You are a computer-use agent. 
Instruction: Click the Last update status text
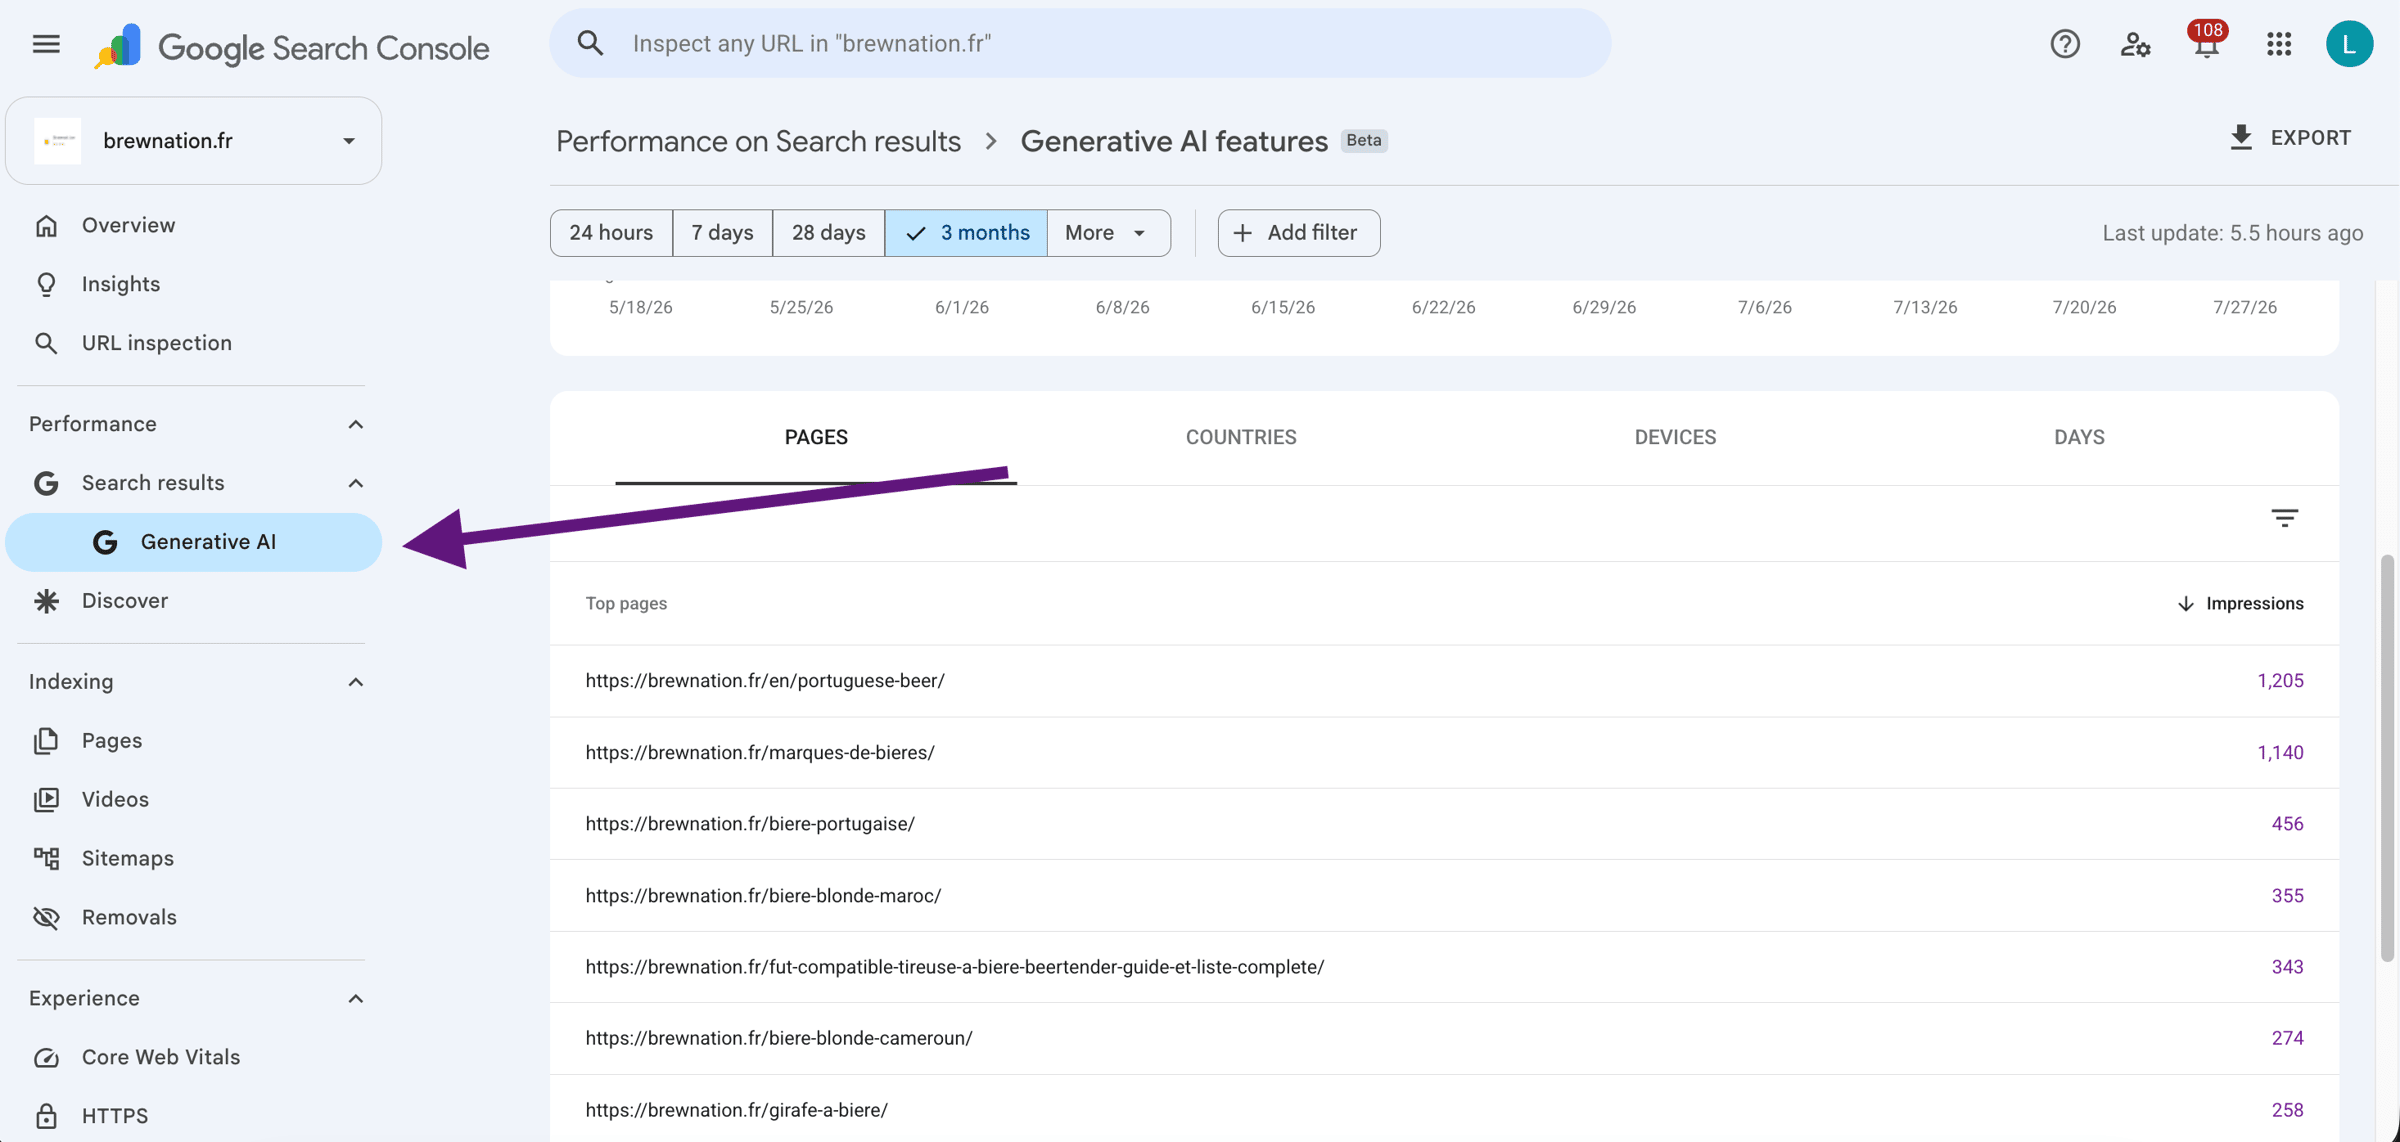(x=2232, y=233)
